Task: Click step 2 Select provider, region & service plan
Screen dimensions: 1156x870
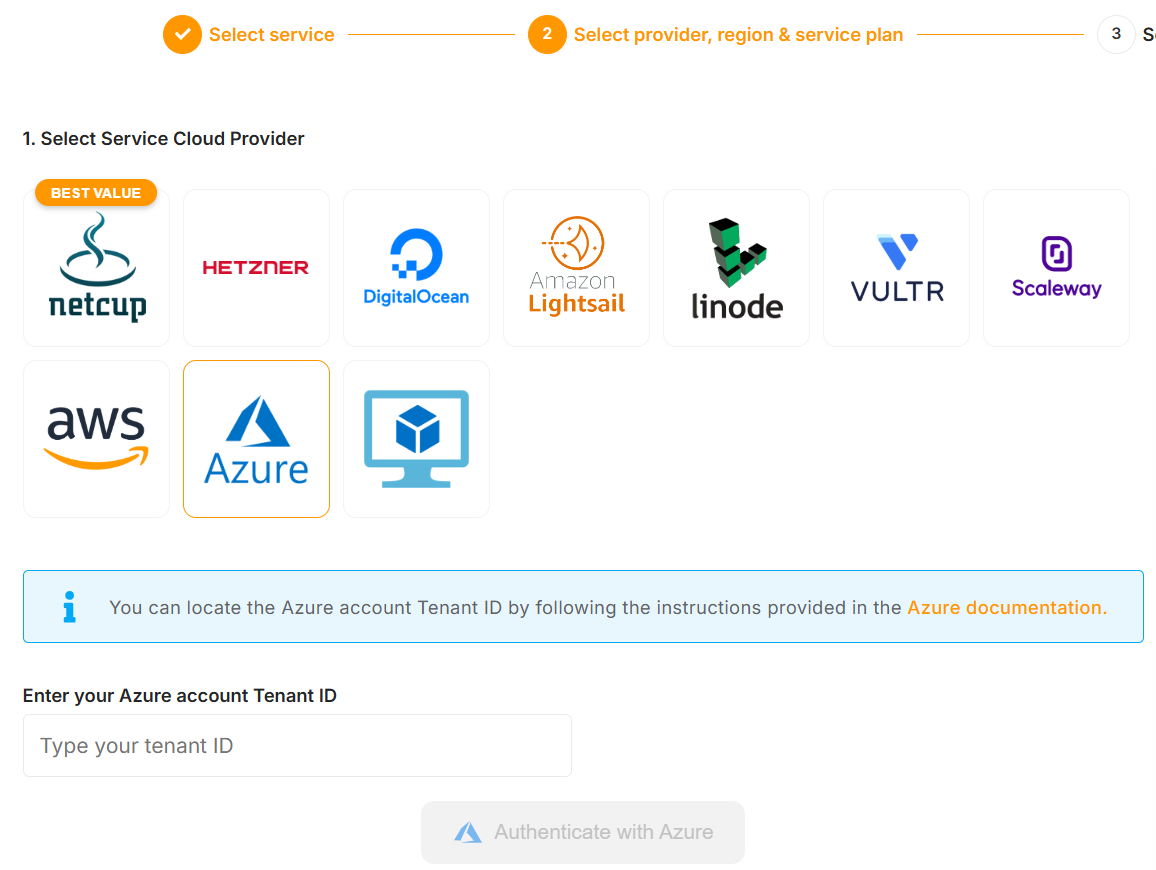Action: (x=738, y=35)
